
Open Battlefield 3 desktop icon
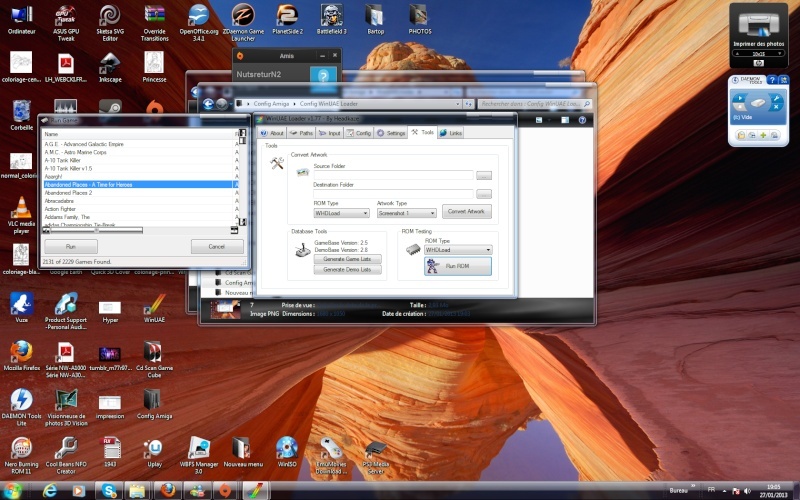point(332,20)
